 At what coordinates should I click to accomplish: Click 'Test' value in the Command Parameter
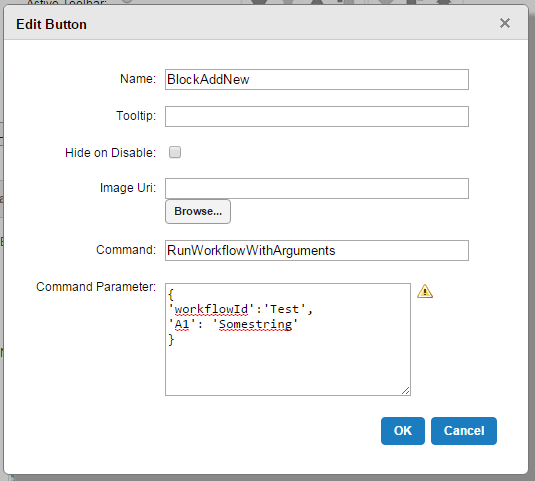pyautogui.click(x=284, y=309)
